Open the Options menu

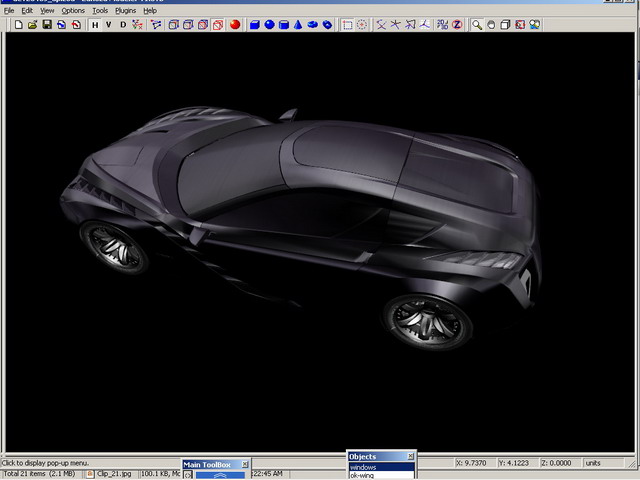click(73, 10)
